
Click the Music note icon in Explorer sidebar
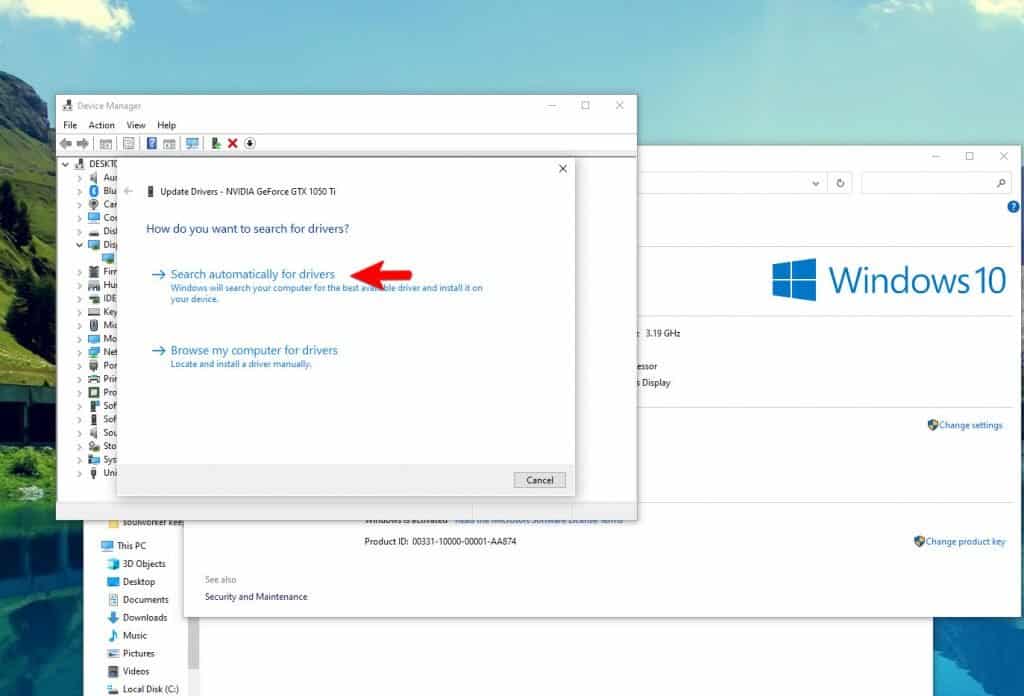point(113,635)
